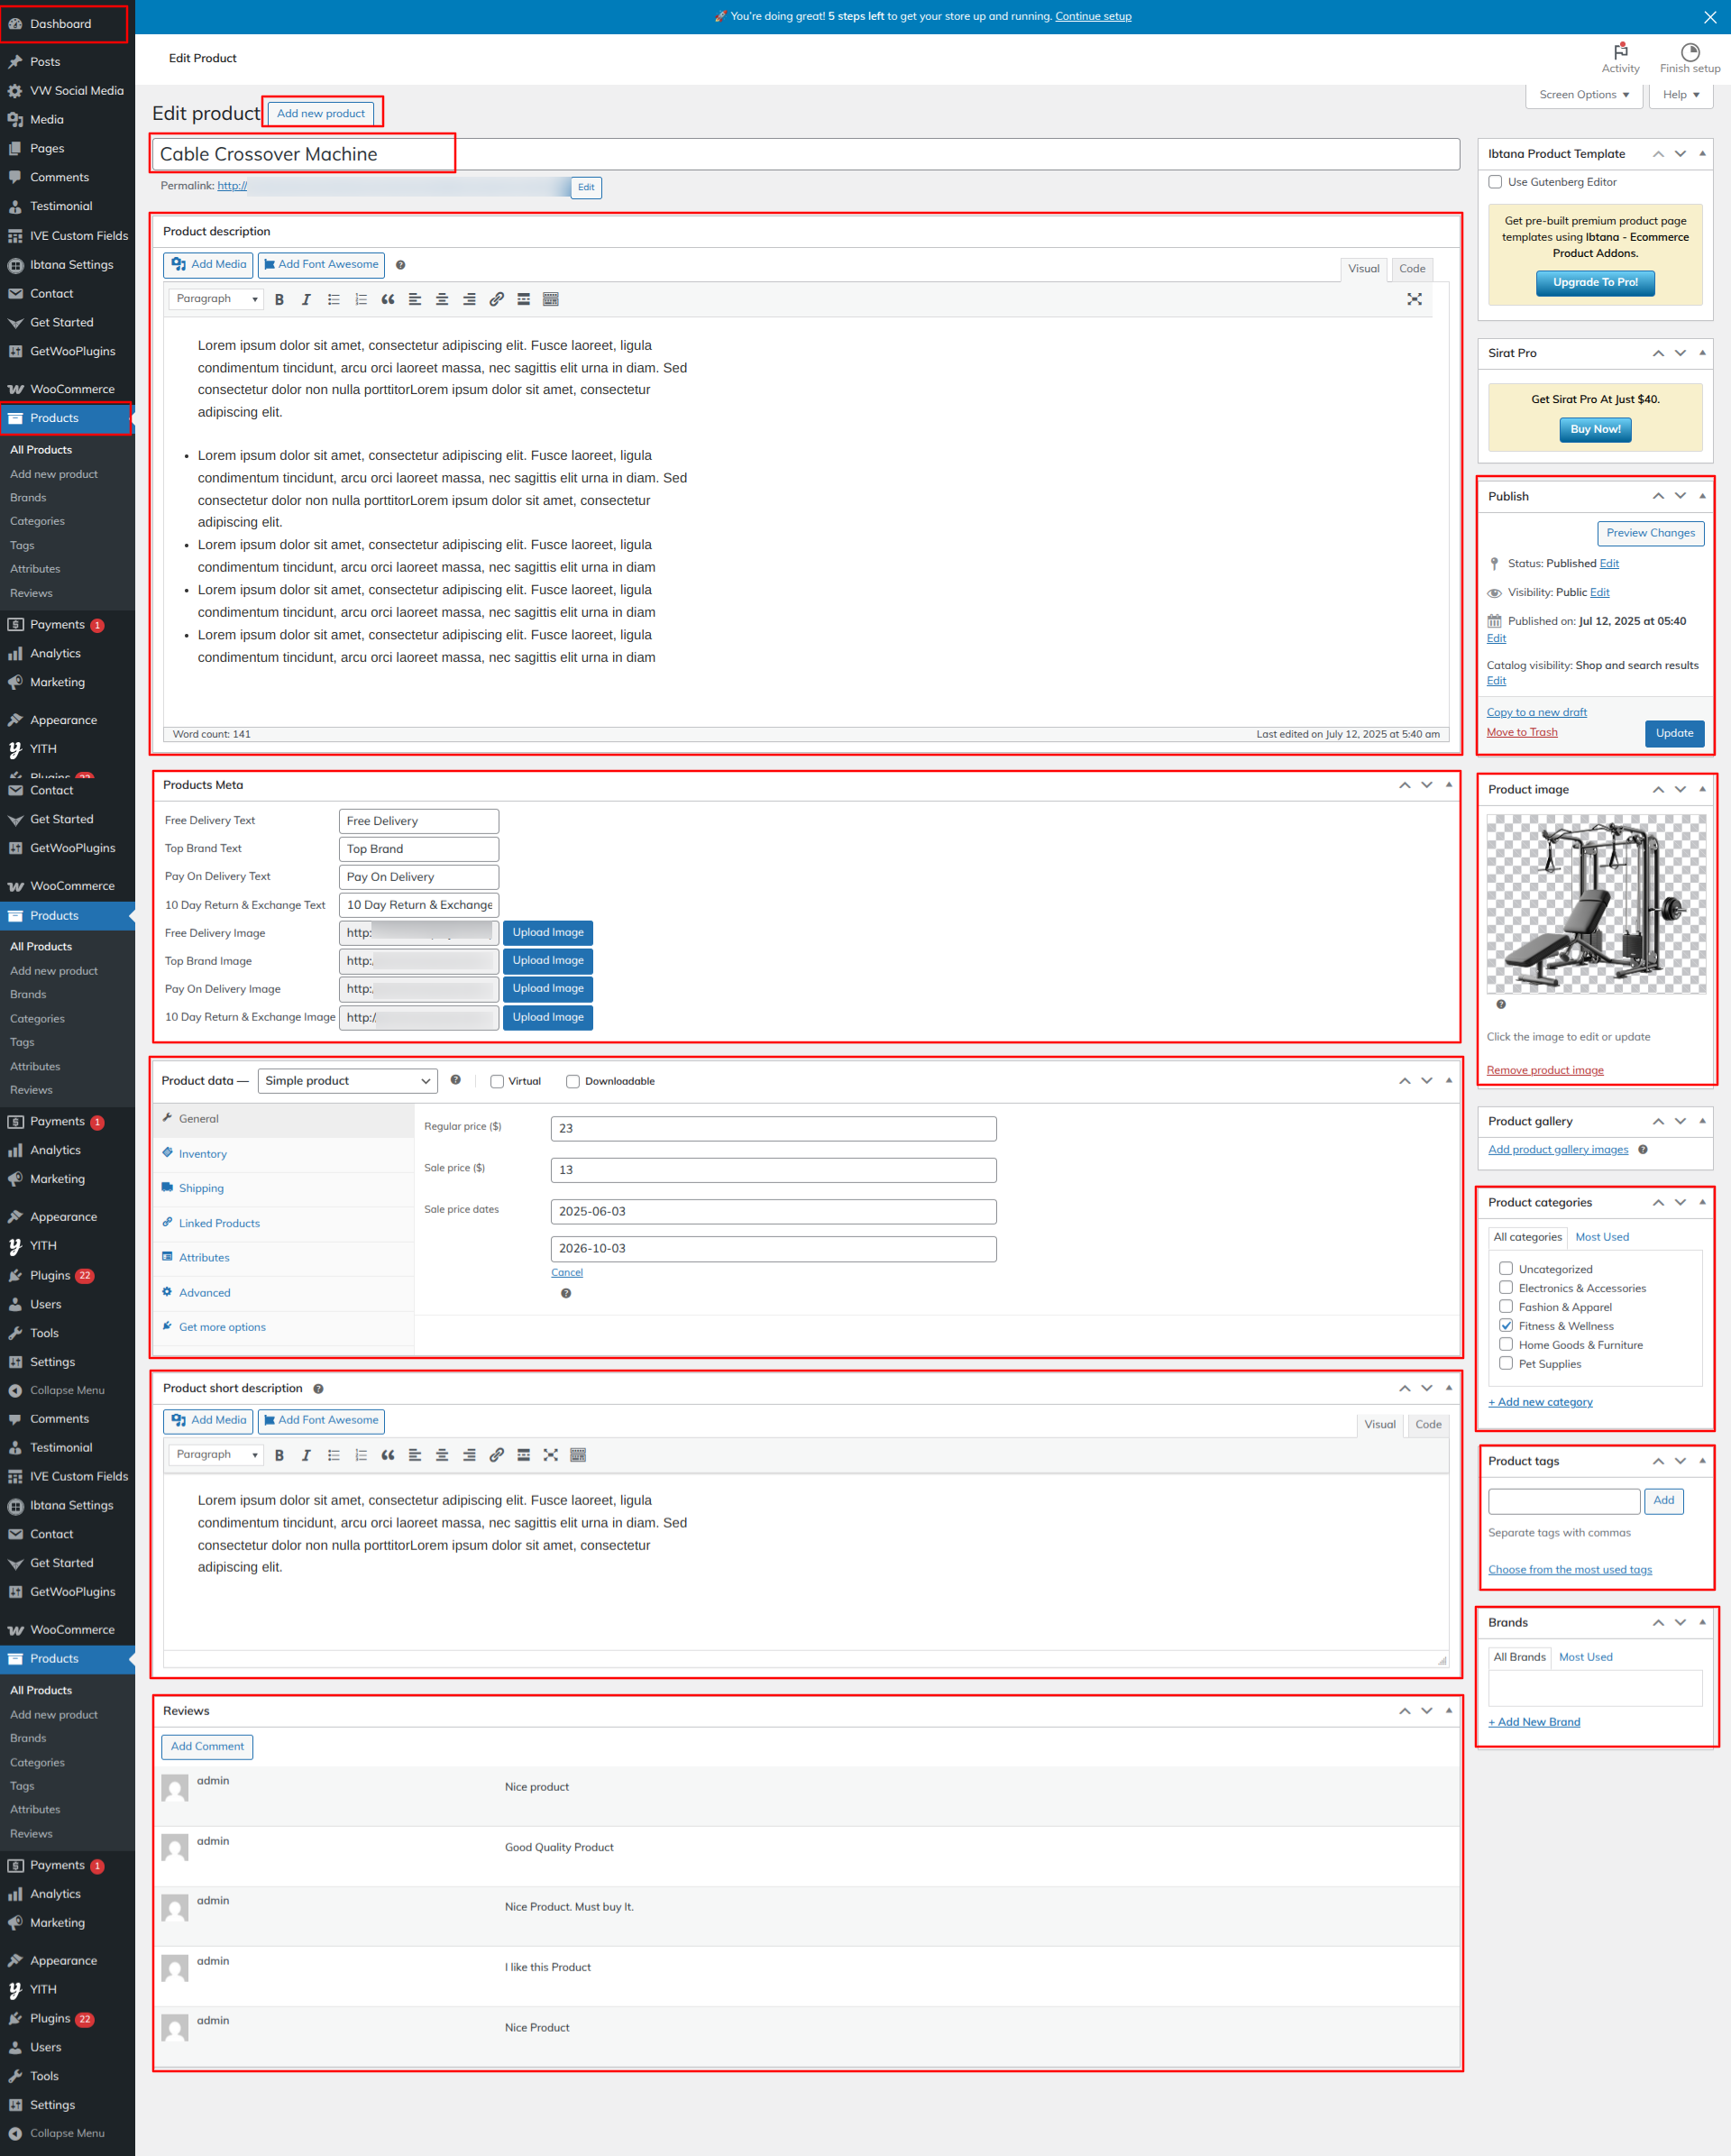Expand Screen Options panel
The image size is (1731, 2156).
(x=1584, y=95)
